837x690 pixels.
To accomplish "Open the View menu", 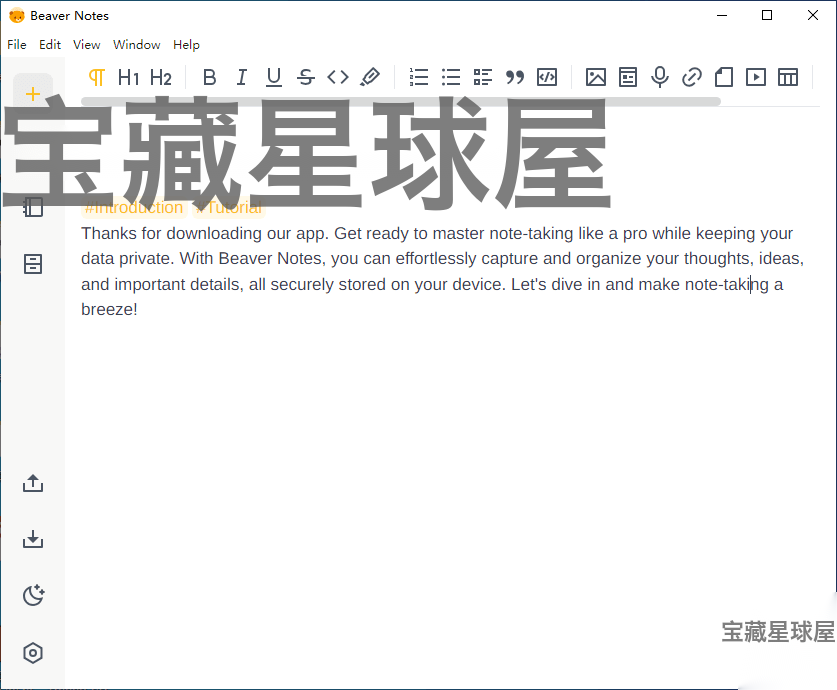I will tap(86, 44).
